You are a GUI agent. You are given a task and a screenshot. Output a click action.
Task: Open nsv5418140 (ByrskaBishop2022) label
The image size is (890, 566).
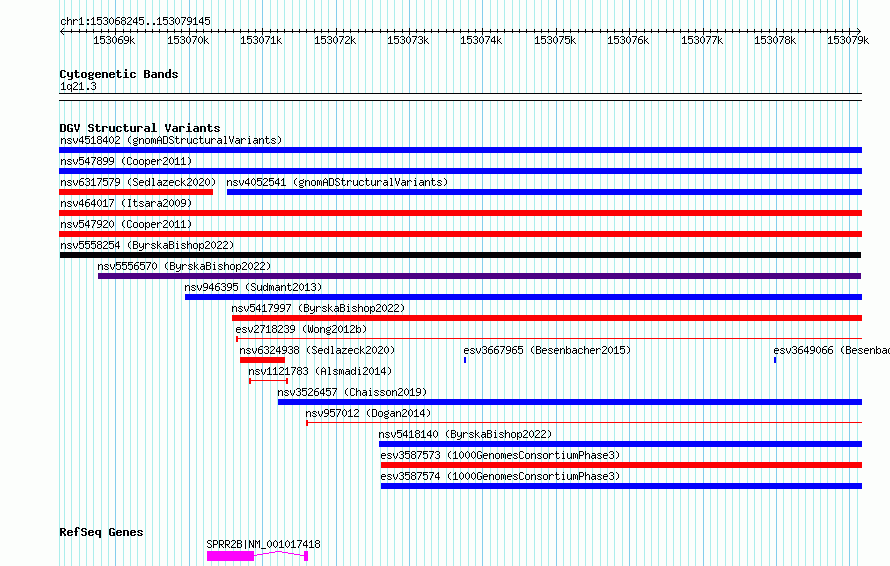pyautogui.click(x=465, y=434)
